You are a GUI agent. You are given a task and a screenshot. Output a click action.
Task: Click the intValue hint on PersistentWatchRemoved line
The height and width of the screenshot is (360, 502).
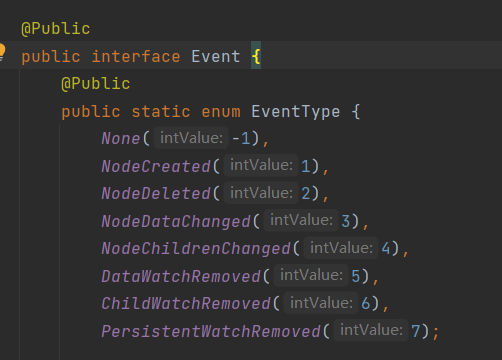371,330
